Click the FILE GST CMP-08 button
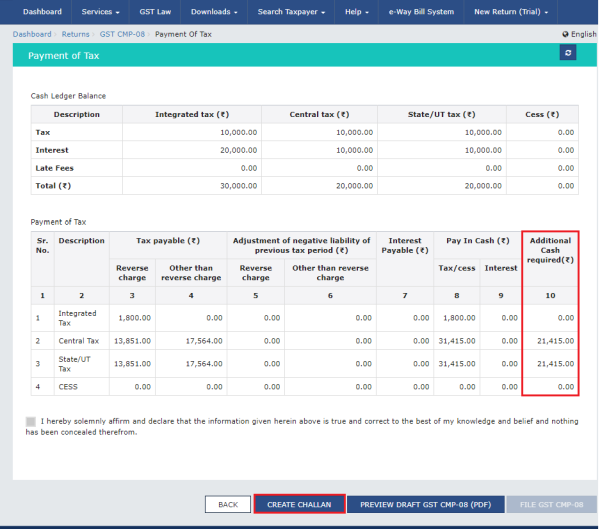The width and height of the screenshot is (600, 529). 552,504
